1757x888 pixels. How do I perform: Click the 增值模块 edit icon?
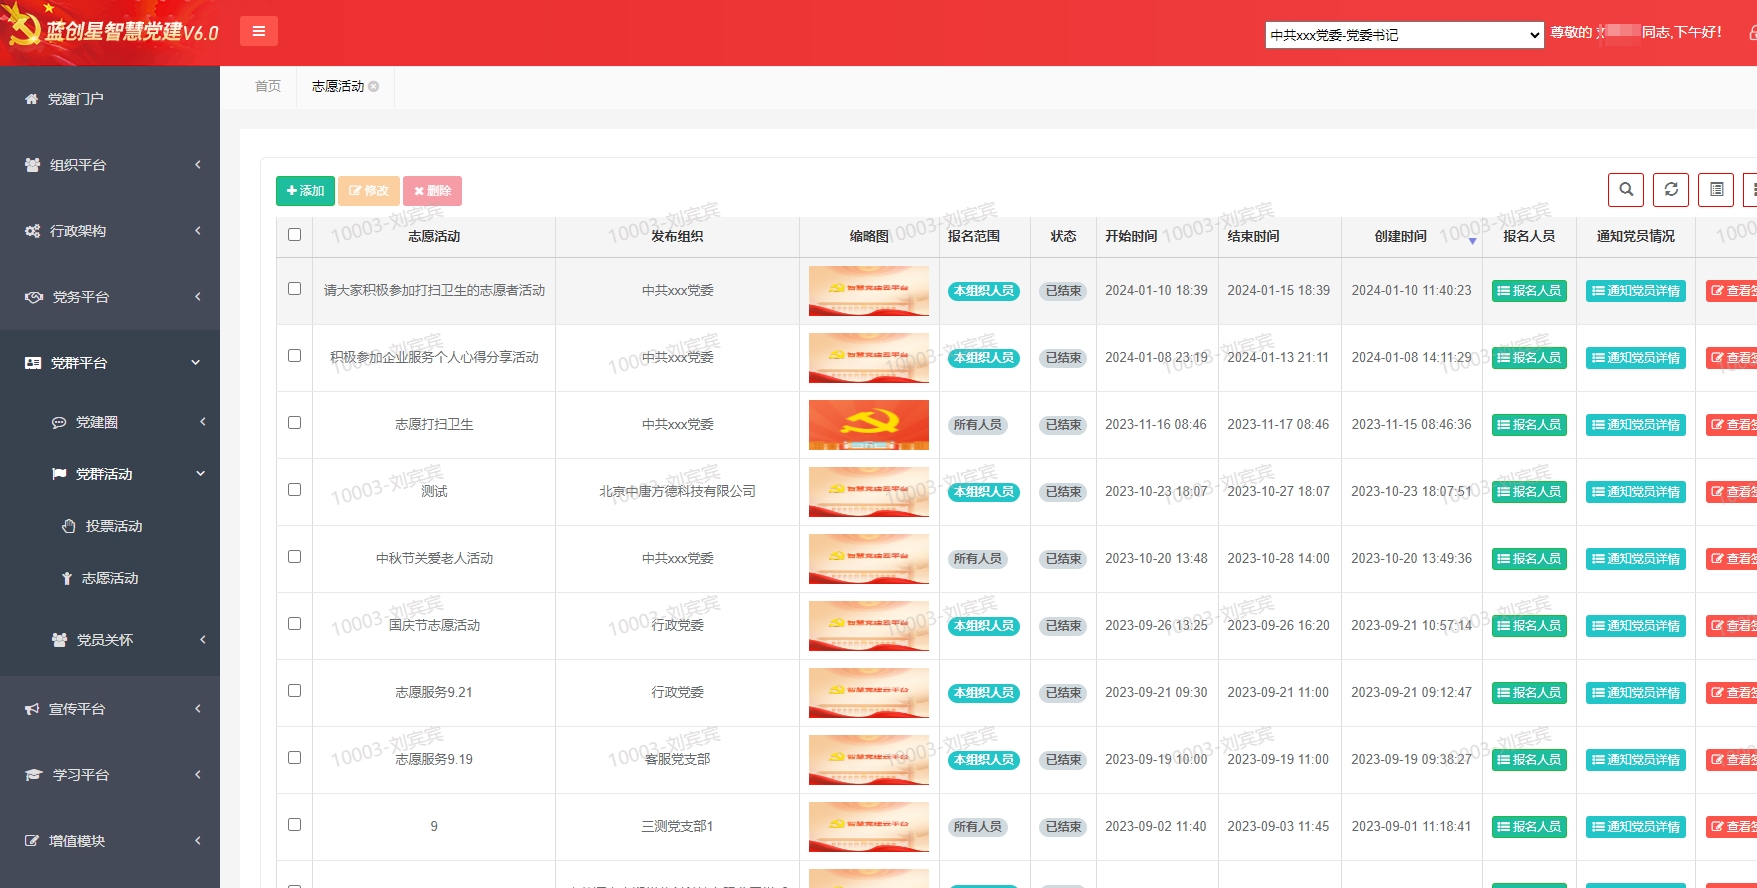[x=32, y=841]
